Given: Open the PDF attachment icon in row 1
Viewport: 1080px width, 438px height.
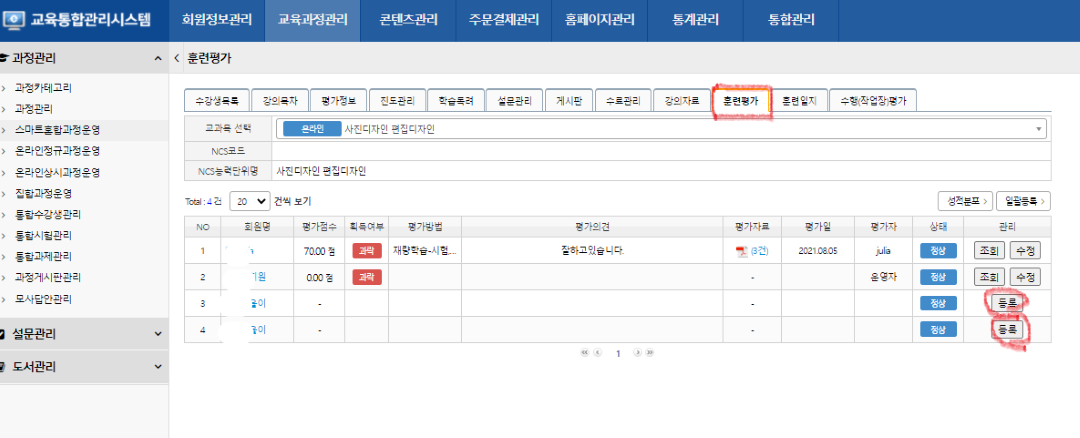Looking at the screenshot, I should [741, 250].
